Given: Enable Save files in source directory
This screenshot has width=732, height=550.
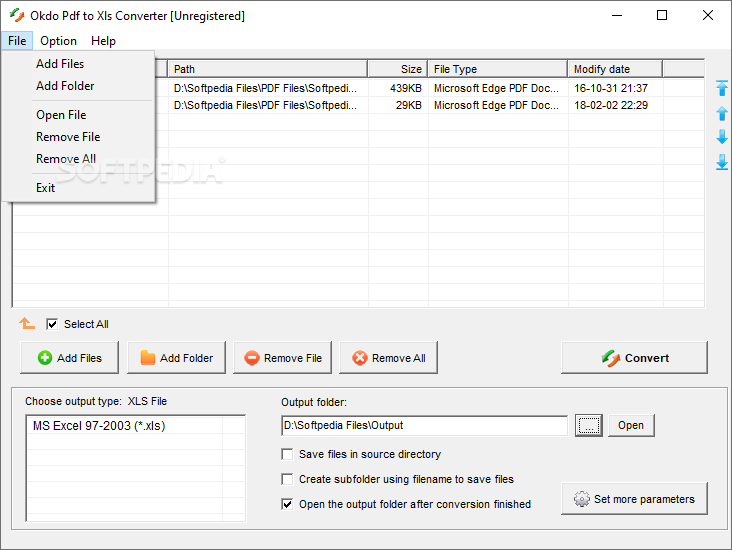Looking at the screenshot, I should point(287,454).
